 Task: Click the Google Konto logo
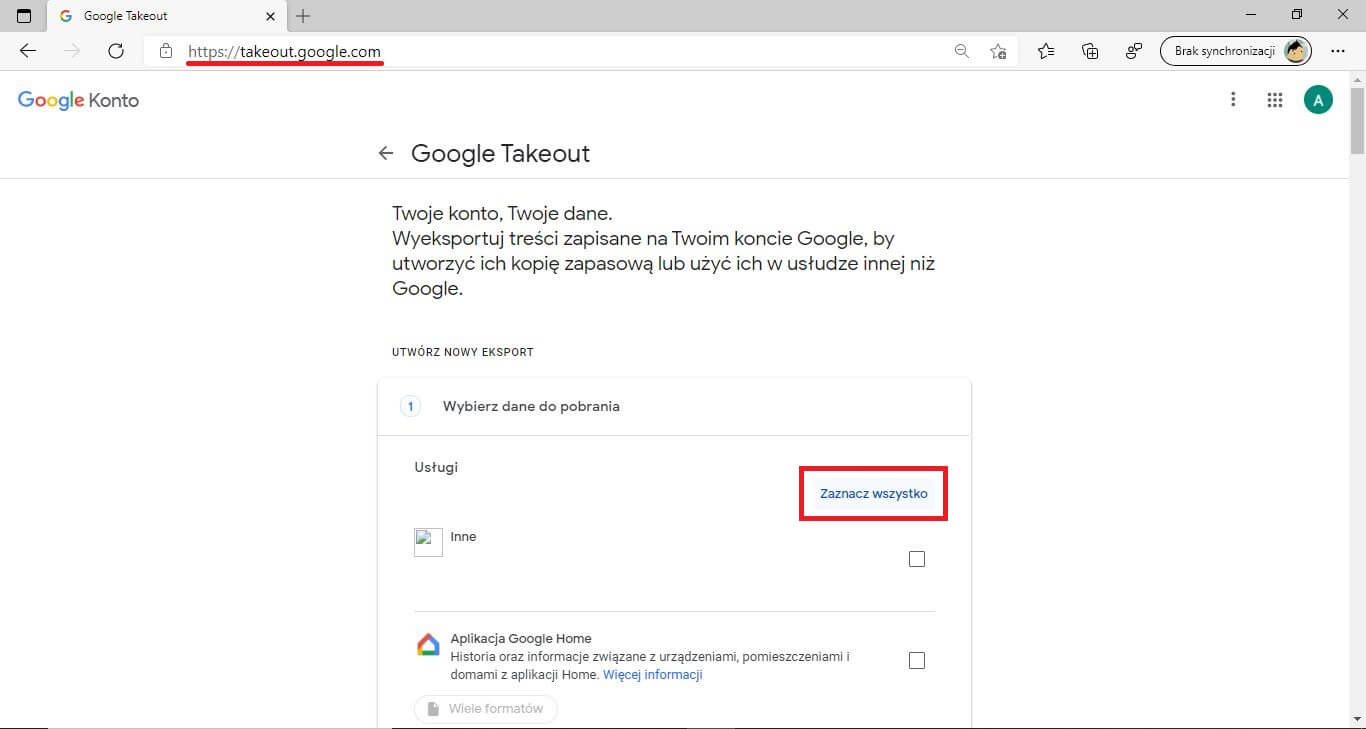coord(78,100)
